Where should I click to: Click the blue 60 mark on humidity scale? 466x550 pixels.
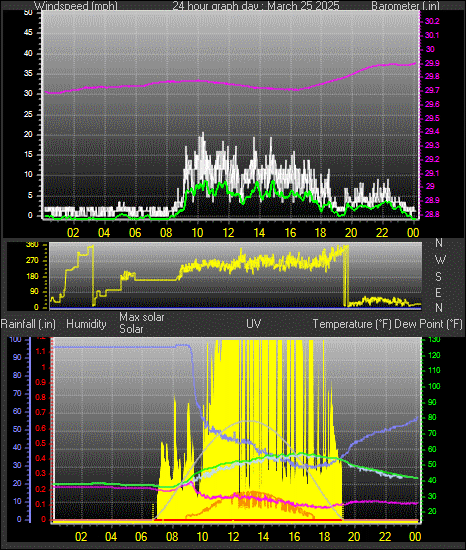pyautogui.click(x=17, y=411)
